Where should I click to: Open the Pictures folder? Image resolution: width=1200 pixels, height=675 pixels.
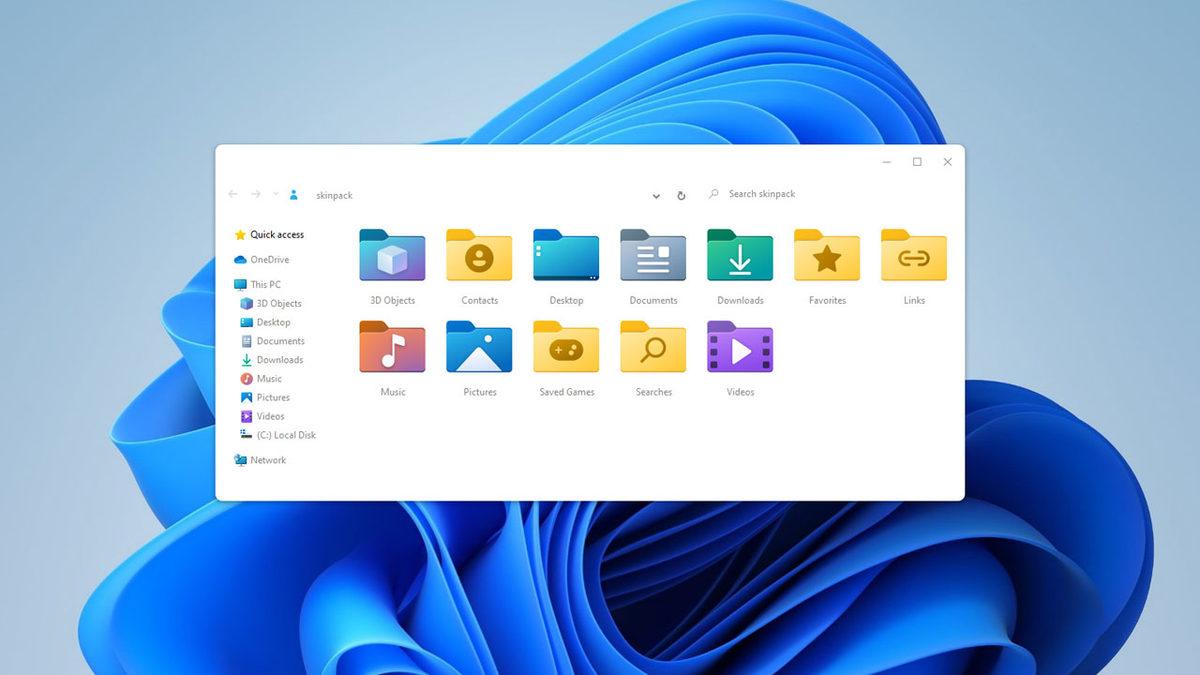click(x=479, y=348)
